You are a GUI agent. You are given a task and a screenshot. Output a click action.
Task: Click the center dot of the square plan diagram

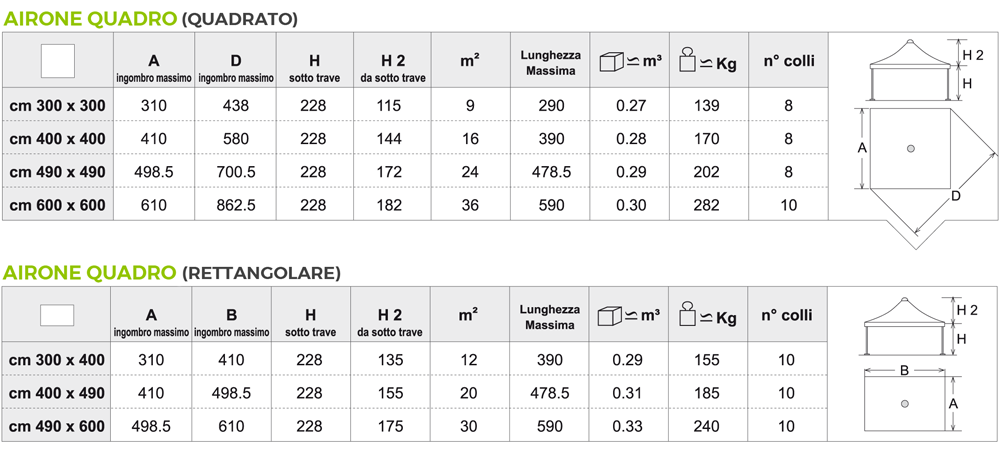[909, 148]
